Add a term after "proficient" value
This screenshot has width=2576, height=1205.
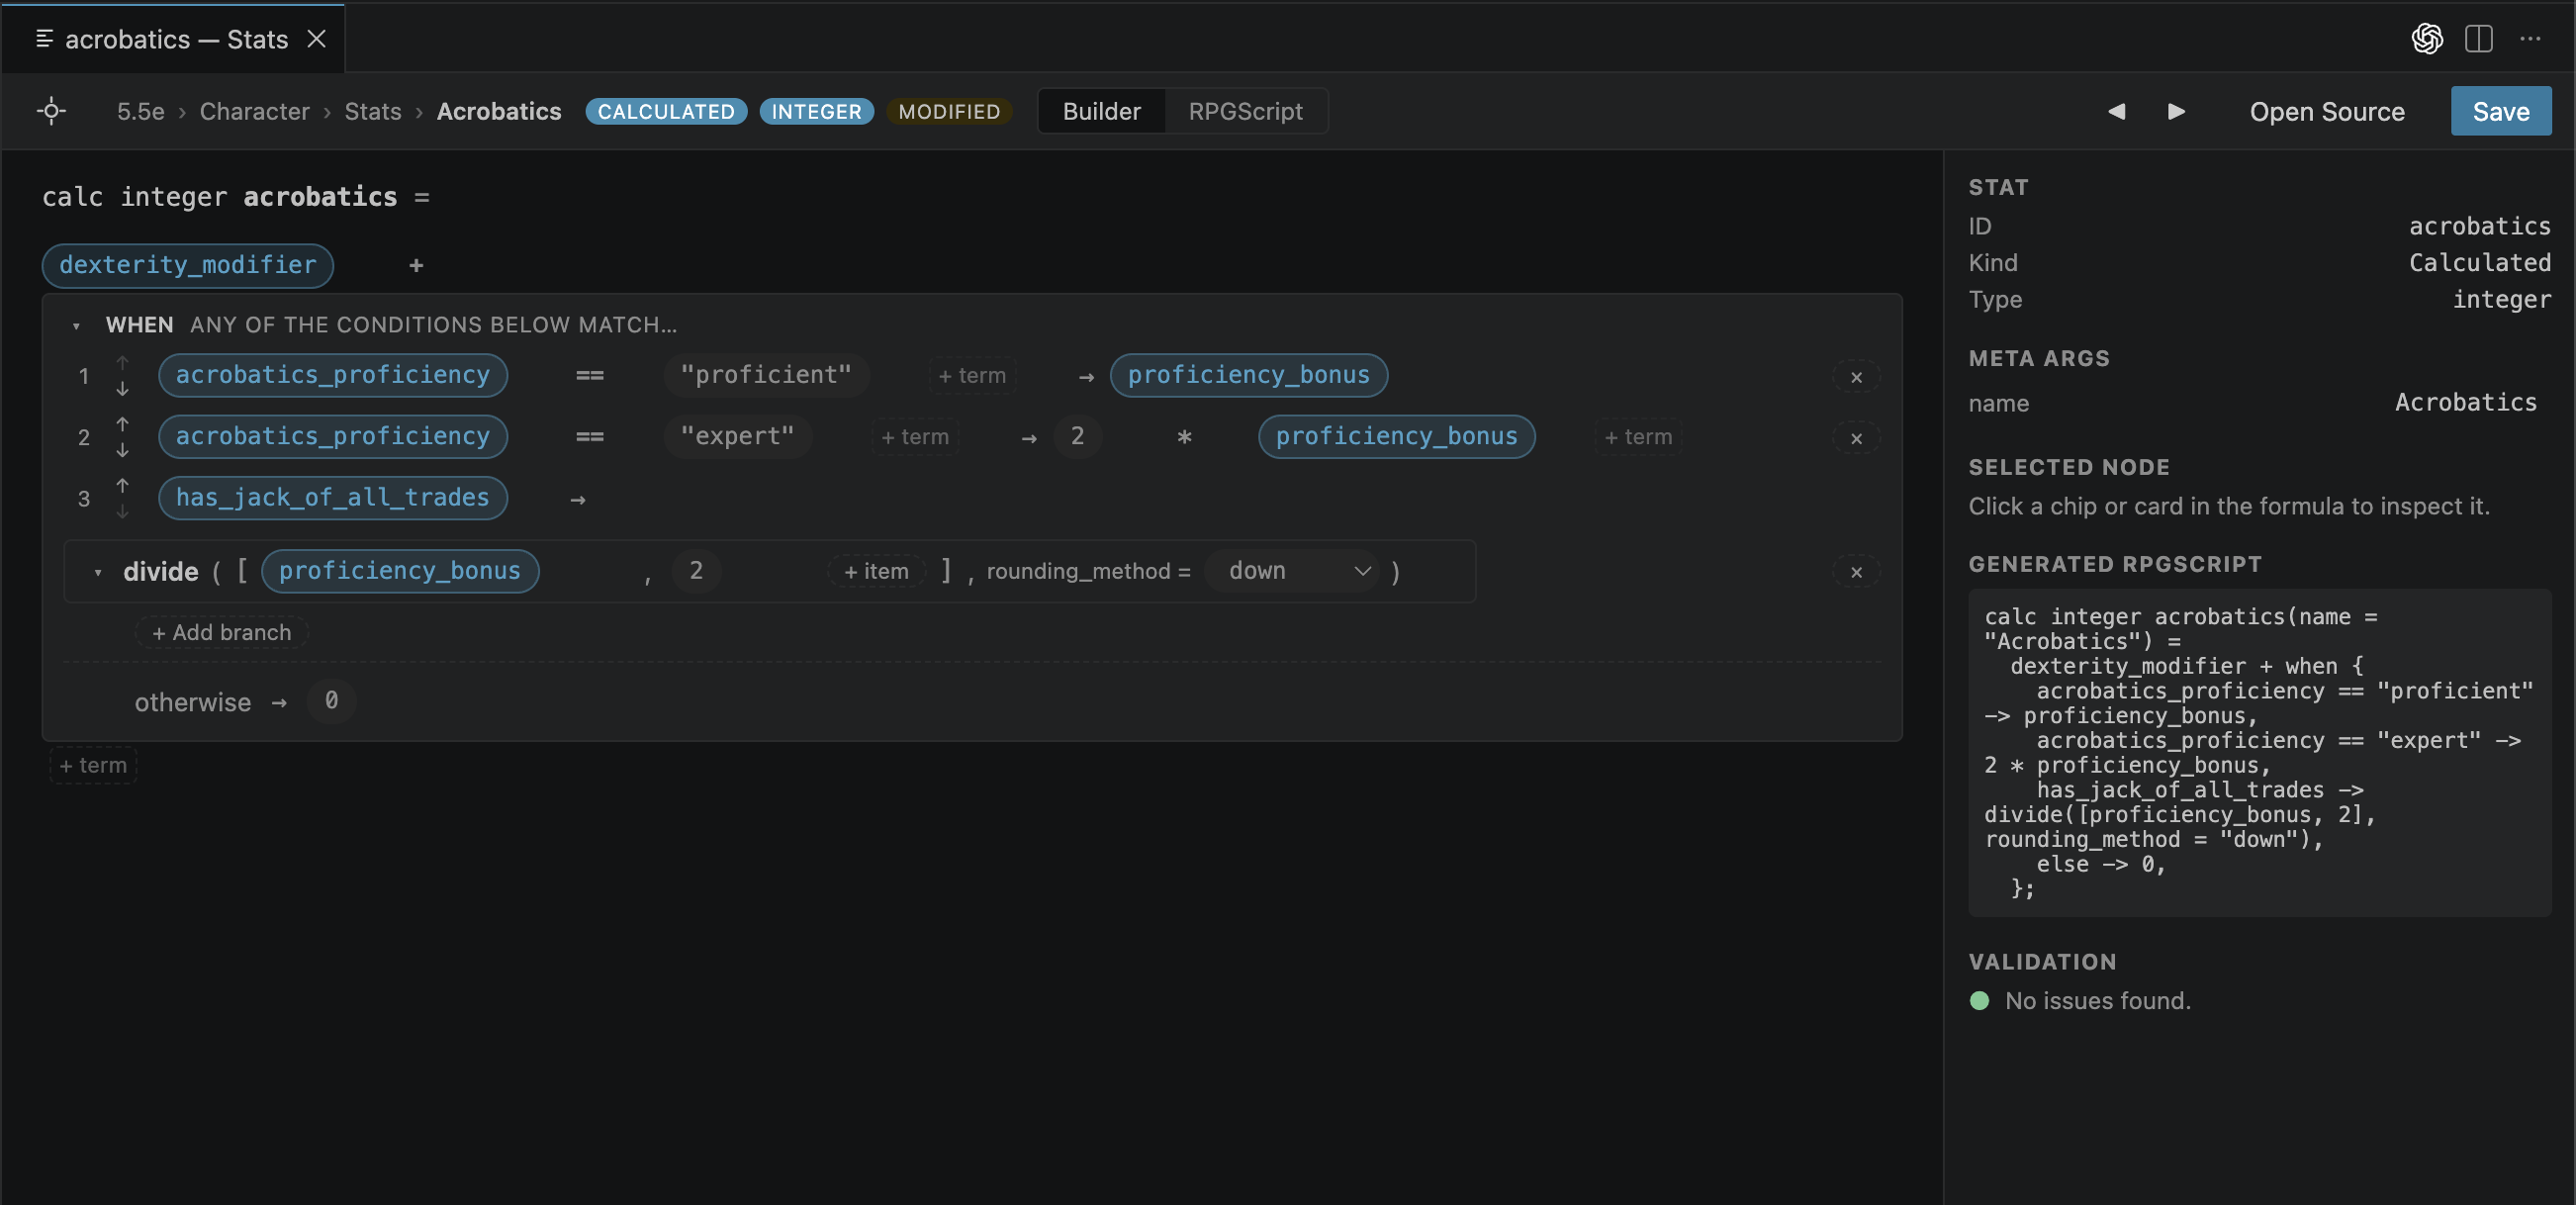click(972, 376)
